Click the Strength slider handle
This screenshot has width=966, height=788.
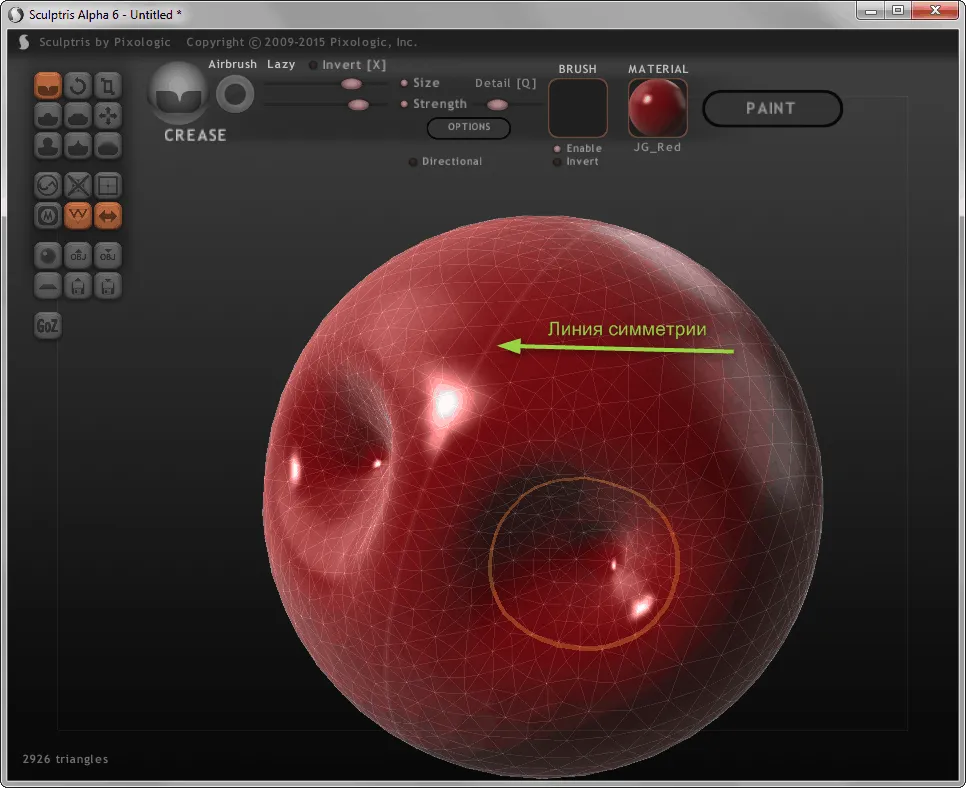point(359,105)
